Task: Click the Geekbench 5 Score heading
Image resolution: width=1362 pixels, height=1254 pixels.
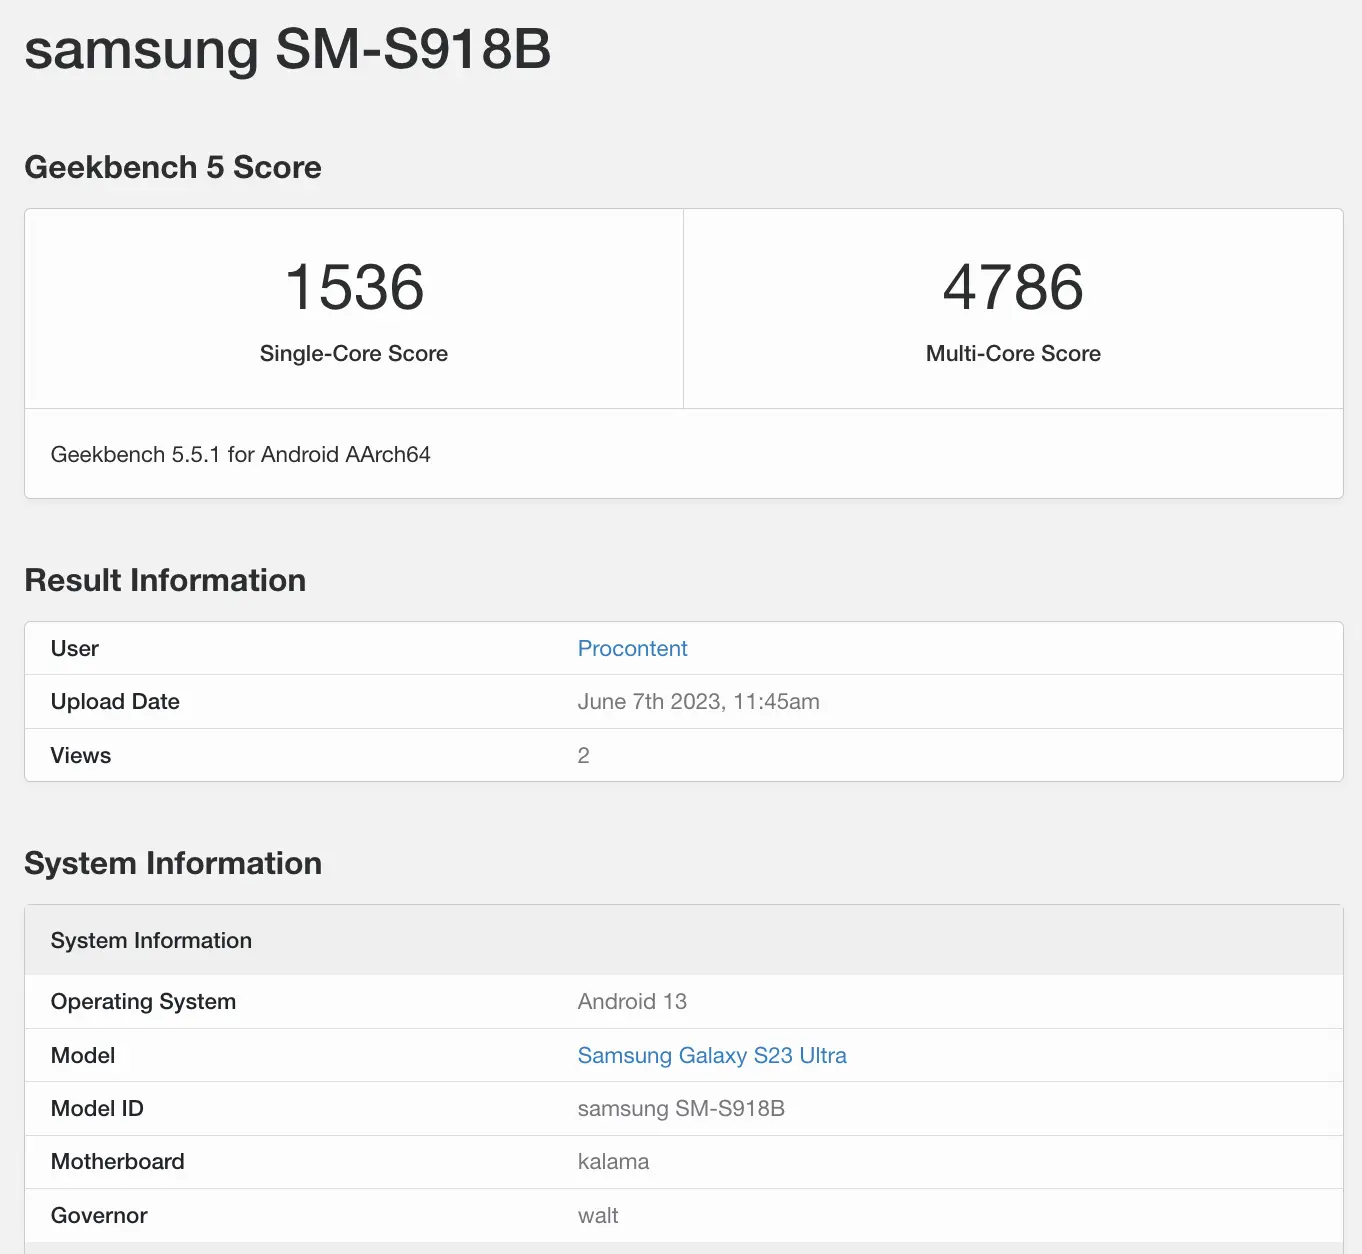Action: tap(173, 167)
